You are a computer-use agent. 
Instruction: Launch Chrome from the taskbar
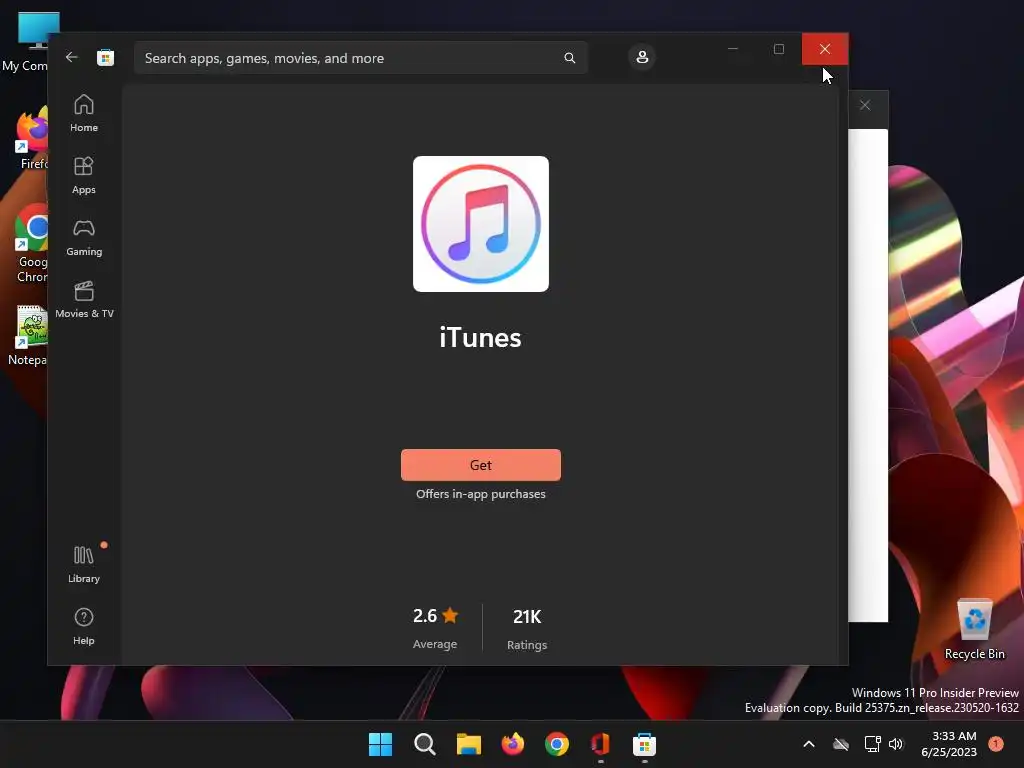(557, 744)
